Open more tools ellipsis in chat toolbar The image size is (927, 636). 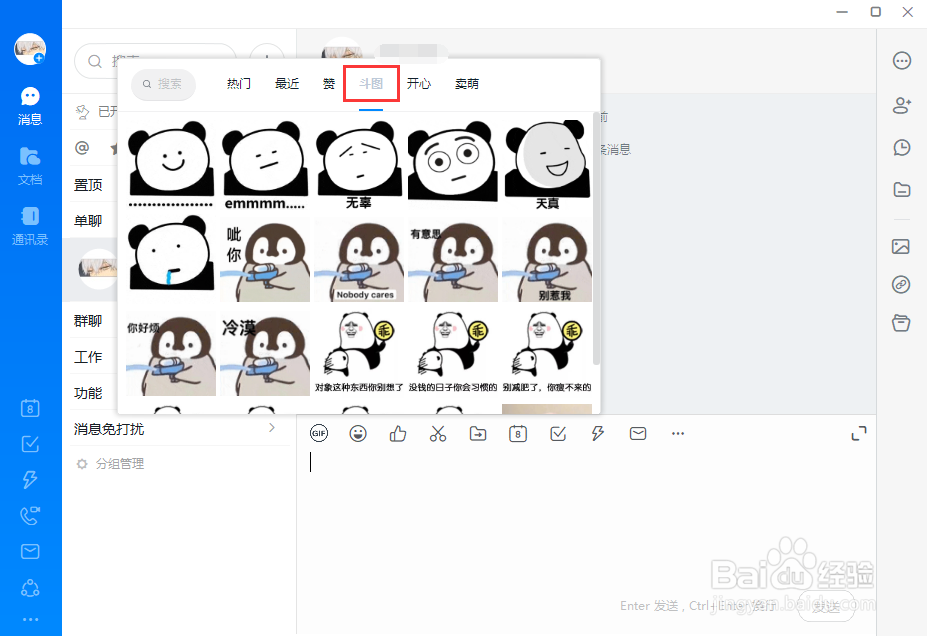678,433
